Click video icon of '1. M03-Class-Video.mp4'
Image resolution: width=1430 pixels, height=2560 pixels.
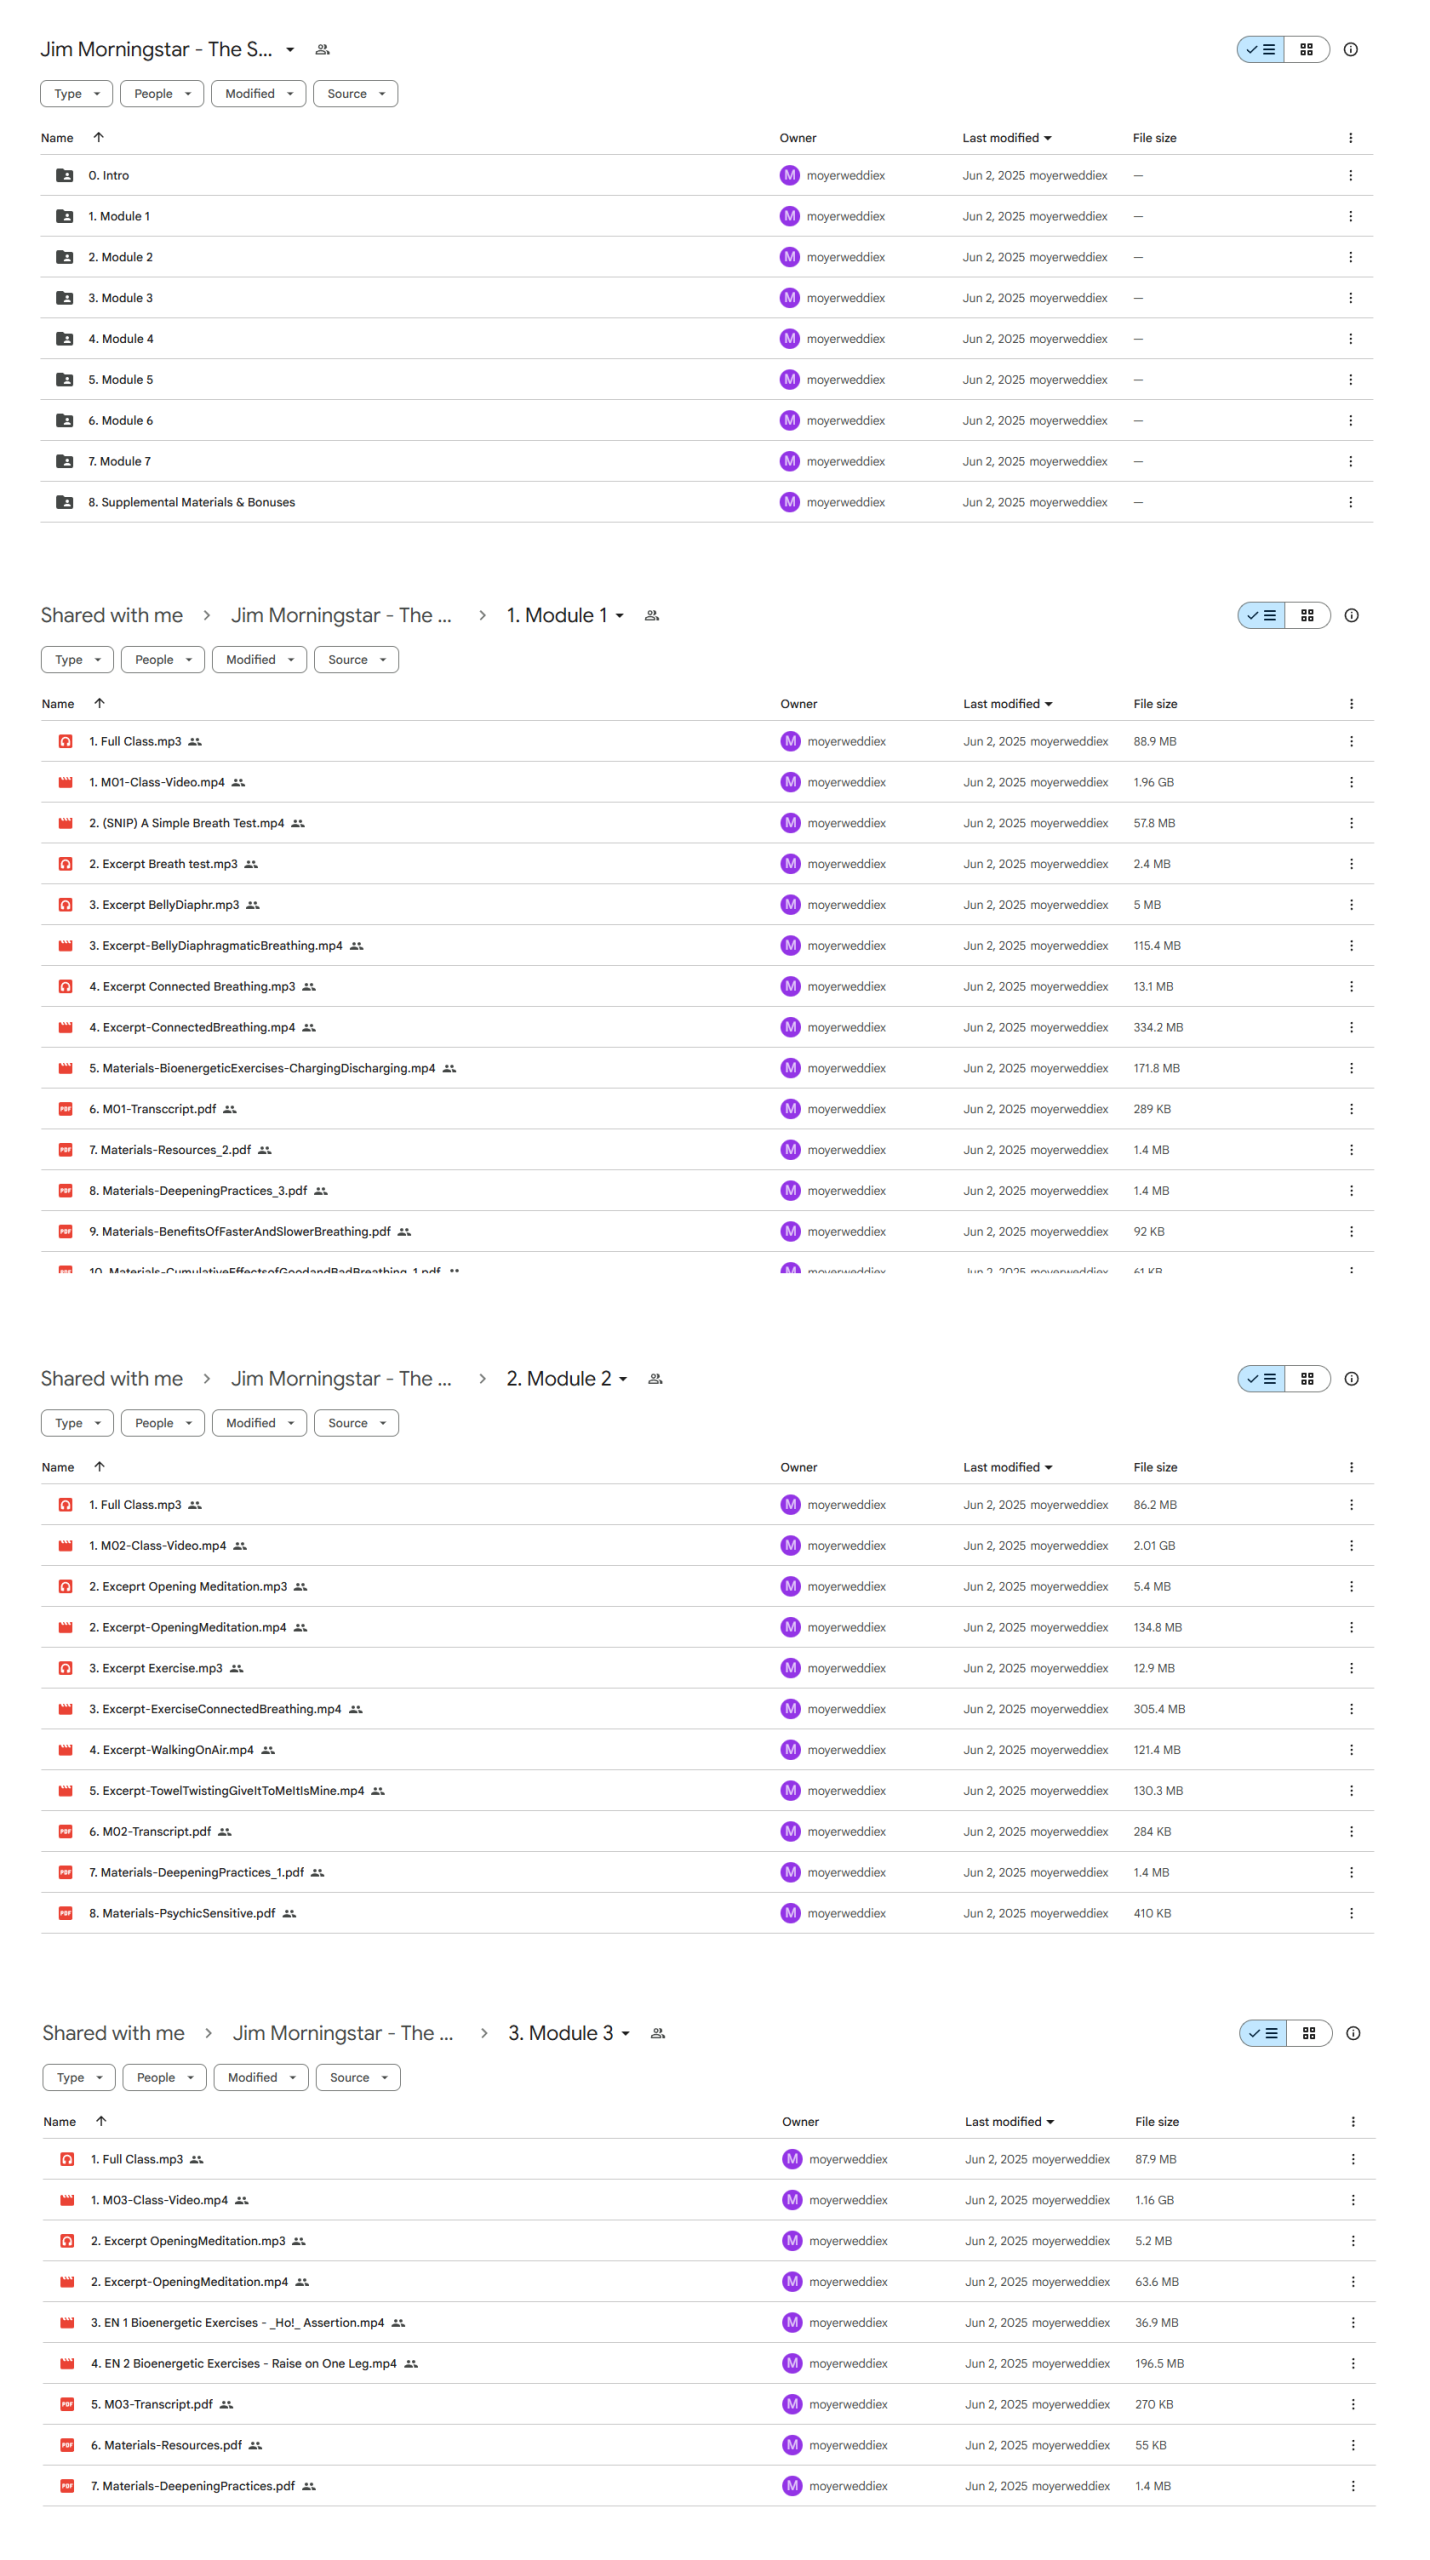pos(67,2199)
